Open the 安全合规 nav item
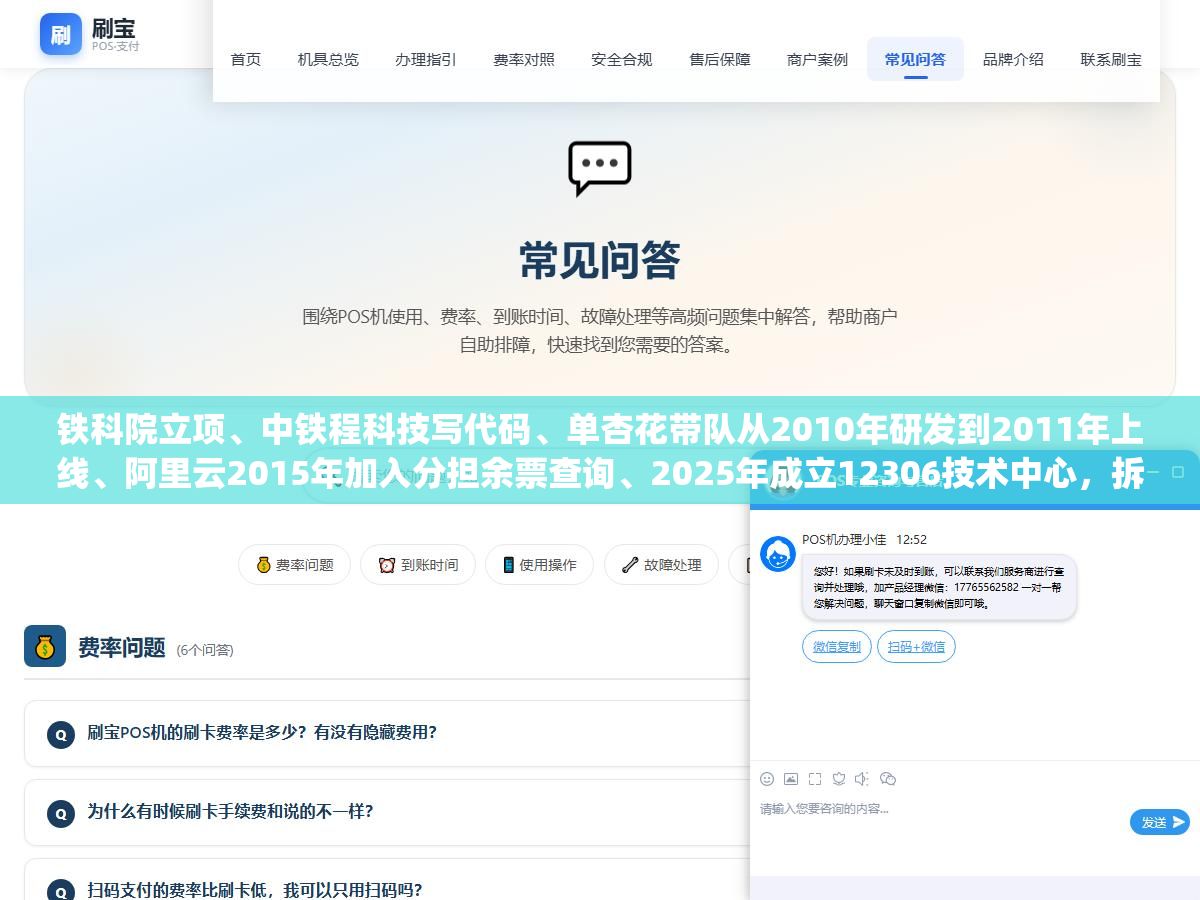Viewport: 1200px width, 900px height. [x=622, y=59]
